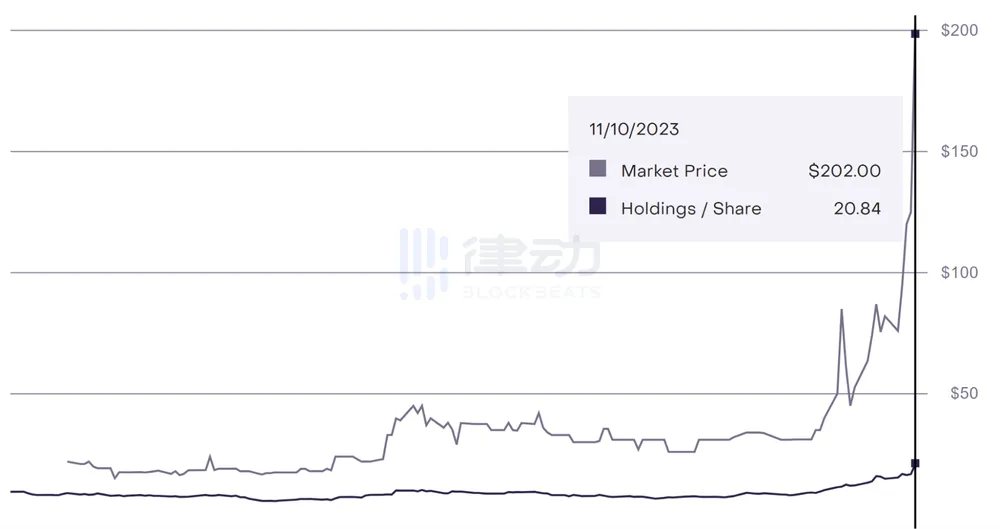Viewport: 1000px width, 529px height.
Task: Click the Holdings / Share dark color swatch
Action: pos(598,207)
